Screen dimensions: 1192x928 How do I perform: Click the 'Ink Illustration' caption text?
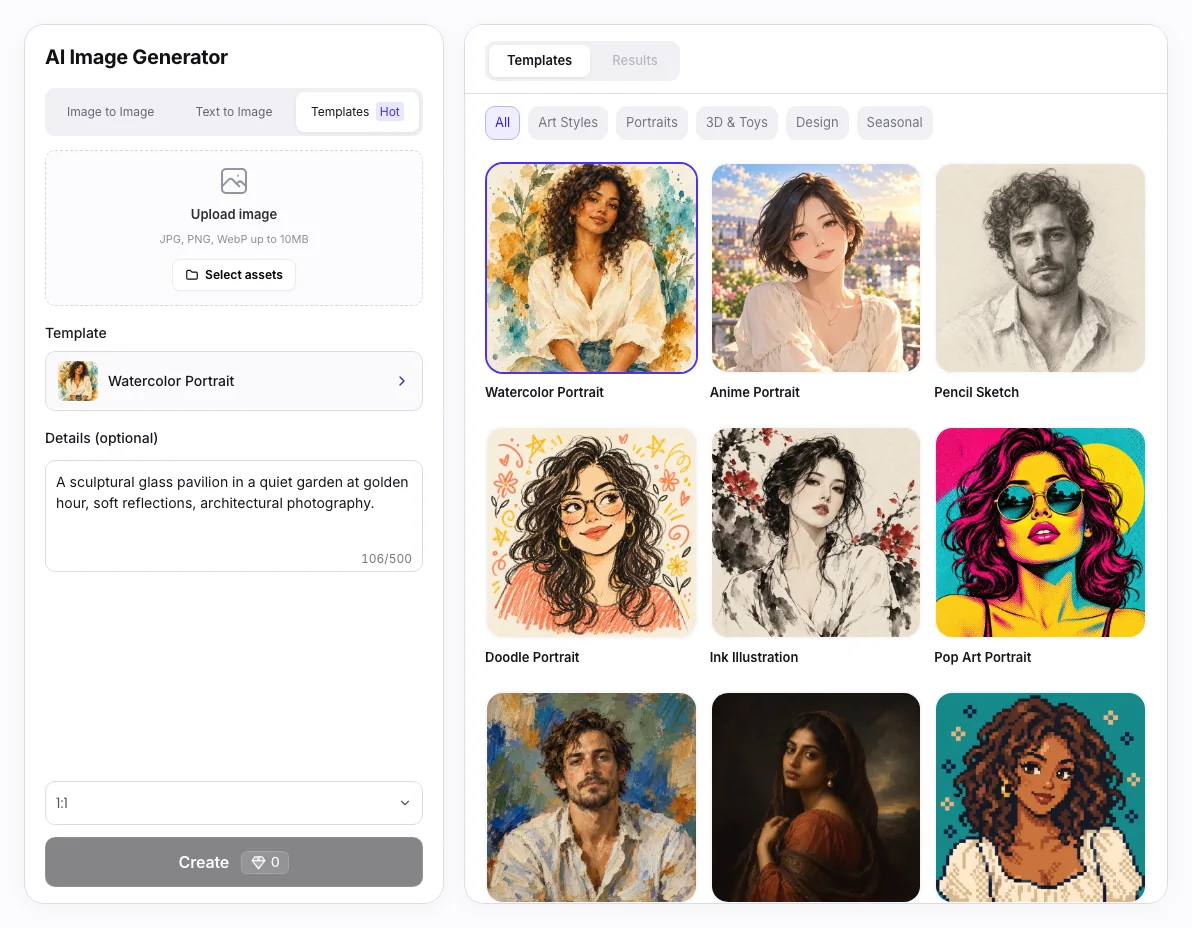point(753,657)
